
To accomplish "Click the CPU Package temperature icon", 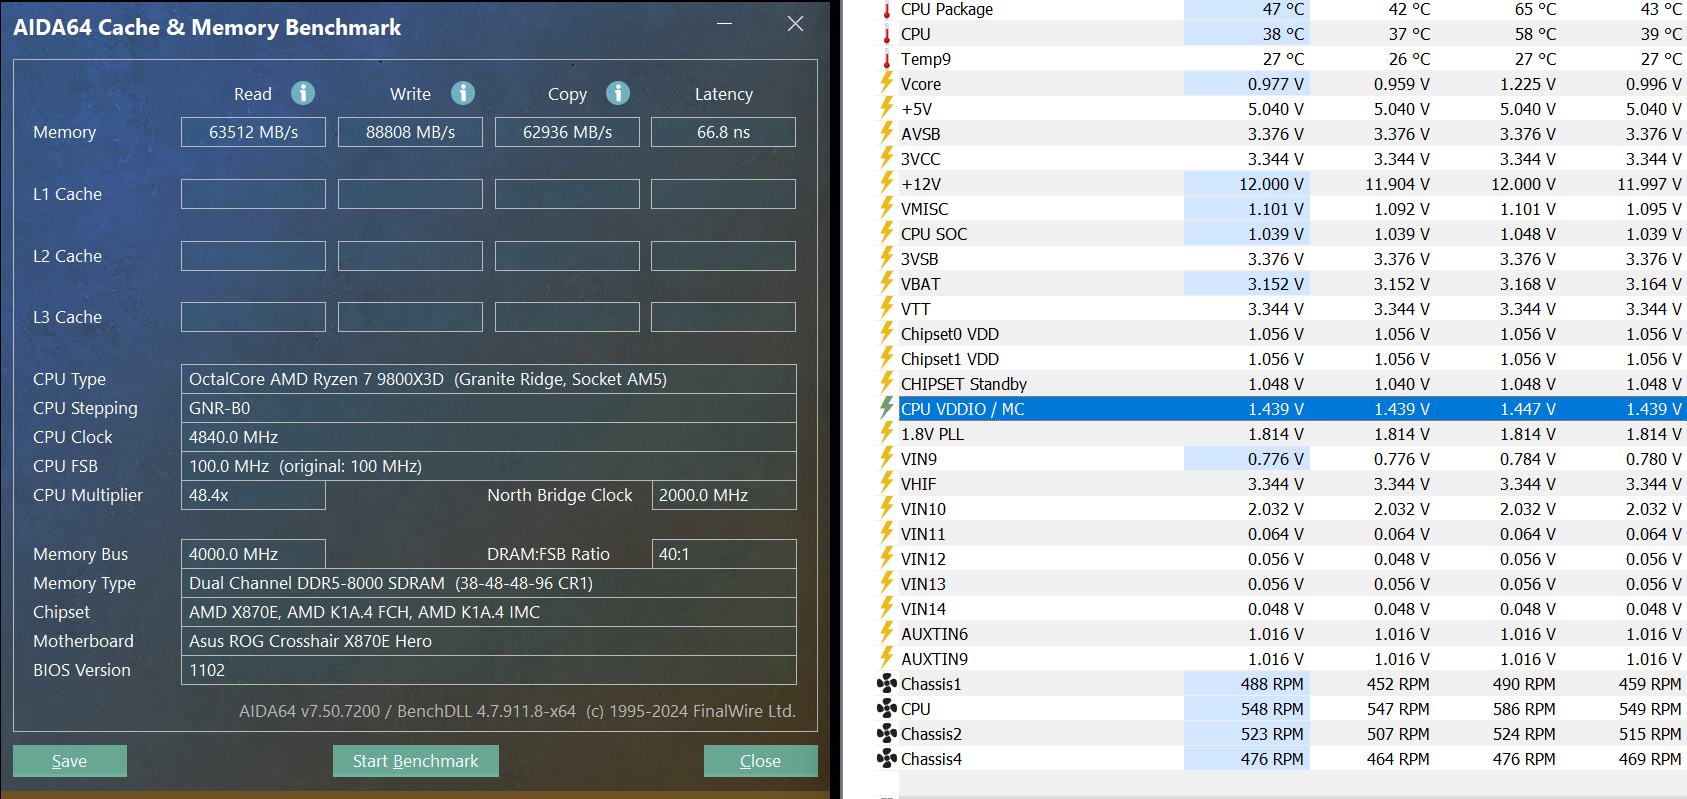I will [886, 9].
